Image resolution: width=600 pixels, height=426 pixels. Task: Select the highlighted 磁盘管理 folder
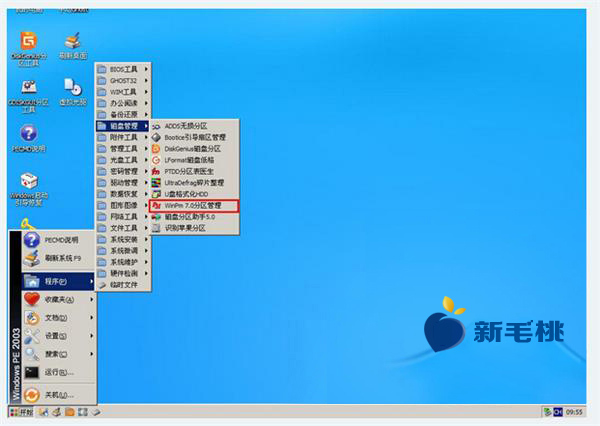pos(123,126)
